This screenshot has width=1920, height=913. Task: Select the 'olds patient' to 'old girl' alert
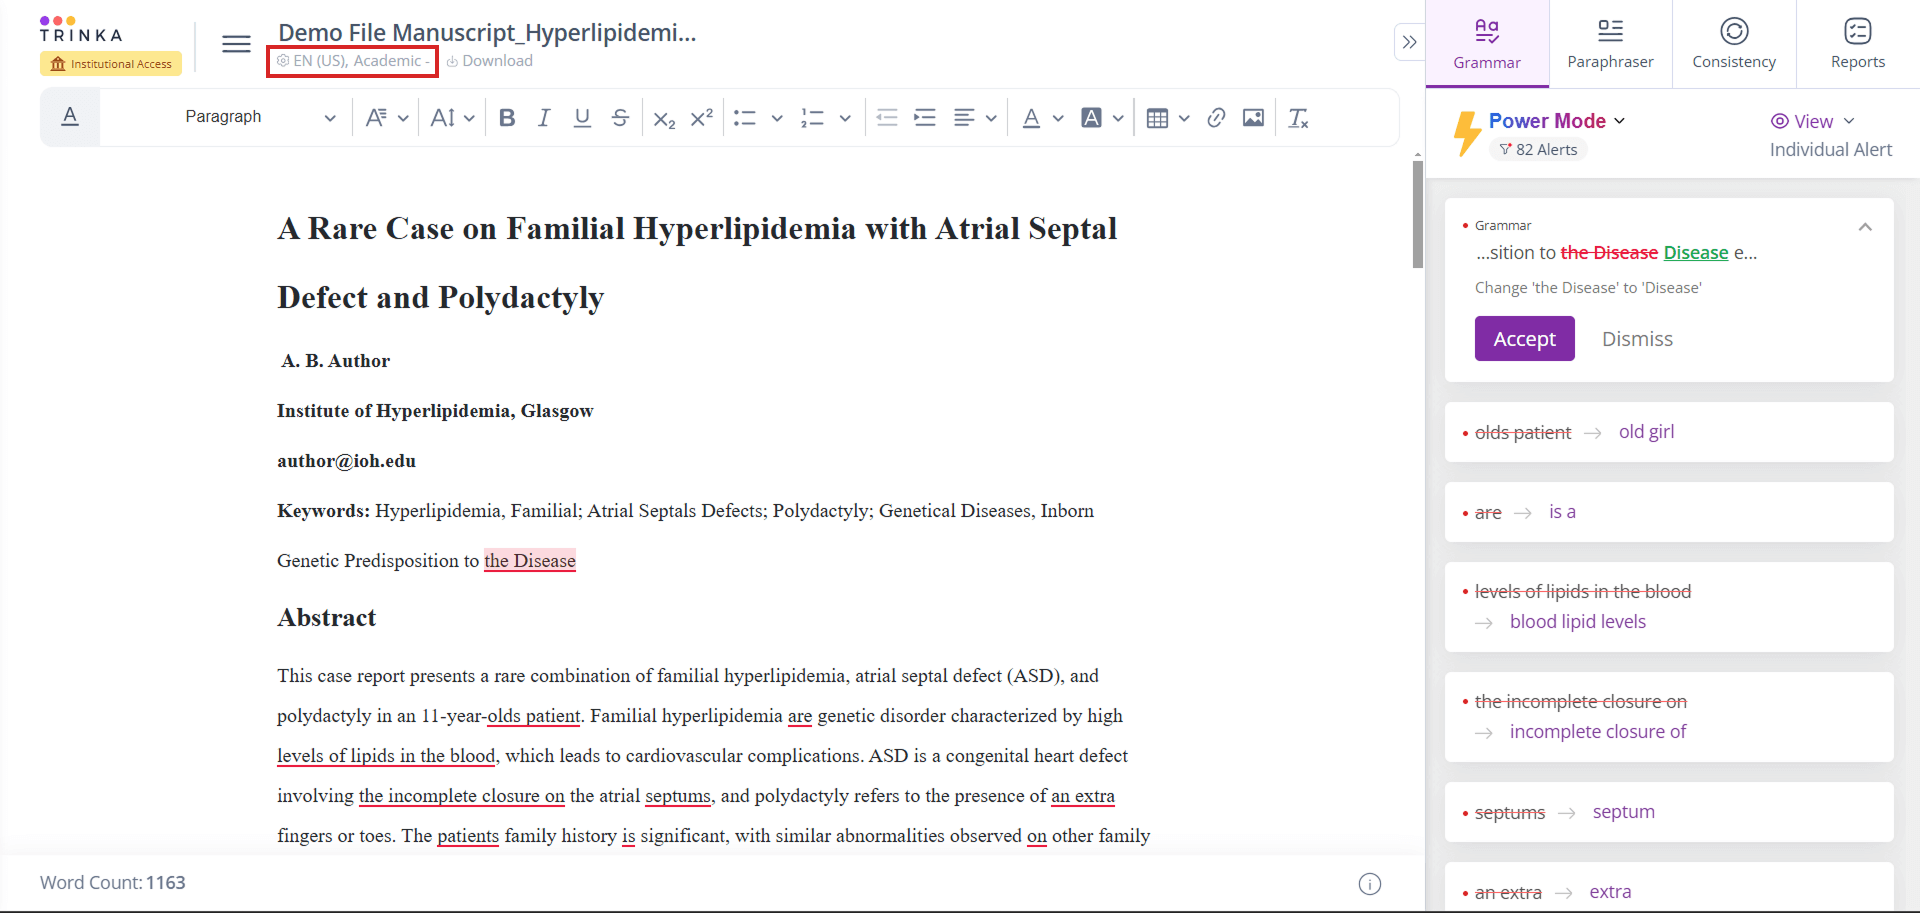pyautogui.click(x=1669, y=432)
